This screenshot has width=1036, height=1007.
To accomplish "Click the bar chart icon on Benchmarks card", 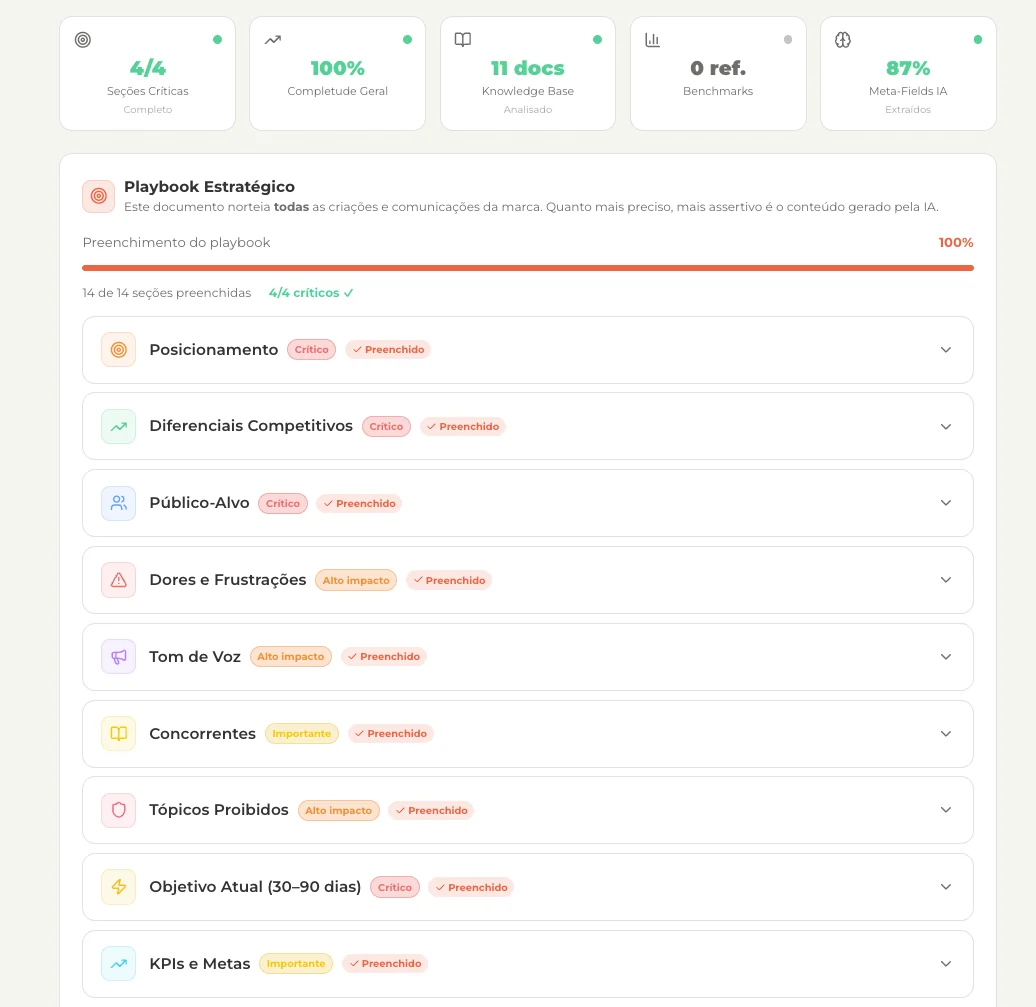I will click(x=653, y=40).
